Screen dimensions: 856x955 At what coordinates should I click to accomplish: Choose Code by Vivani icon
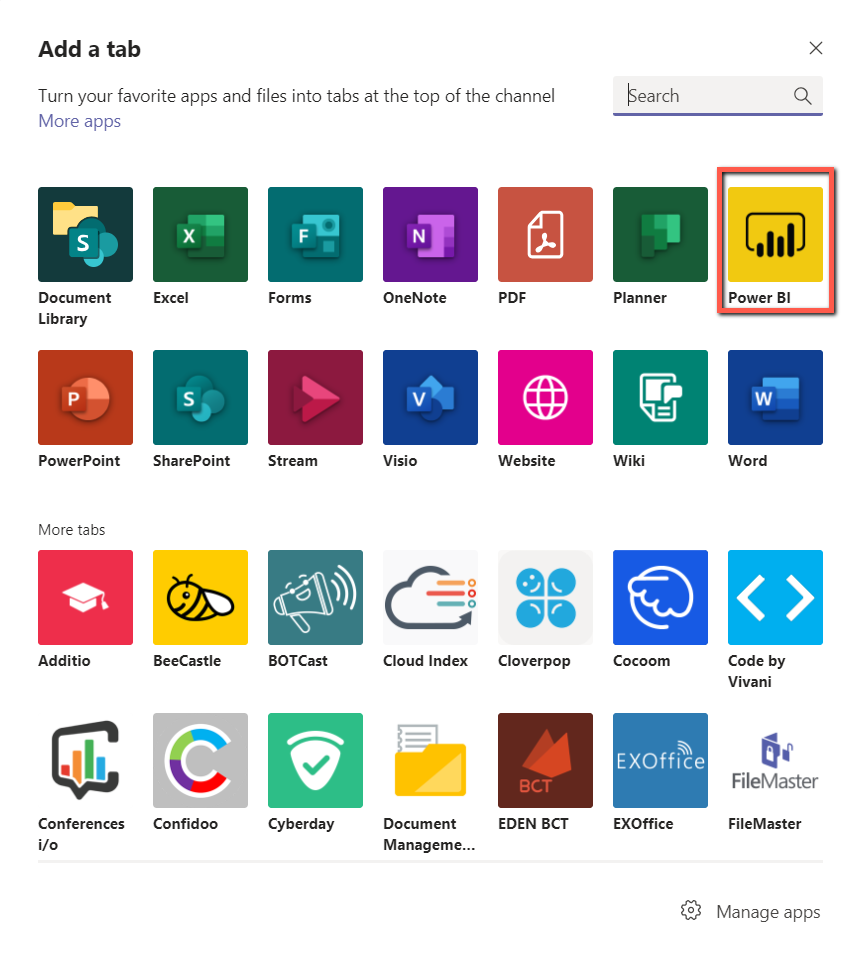(x=776, y=597)
